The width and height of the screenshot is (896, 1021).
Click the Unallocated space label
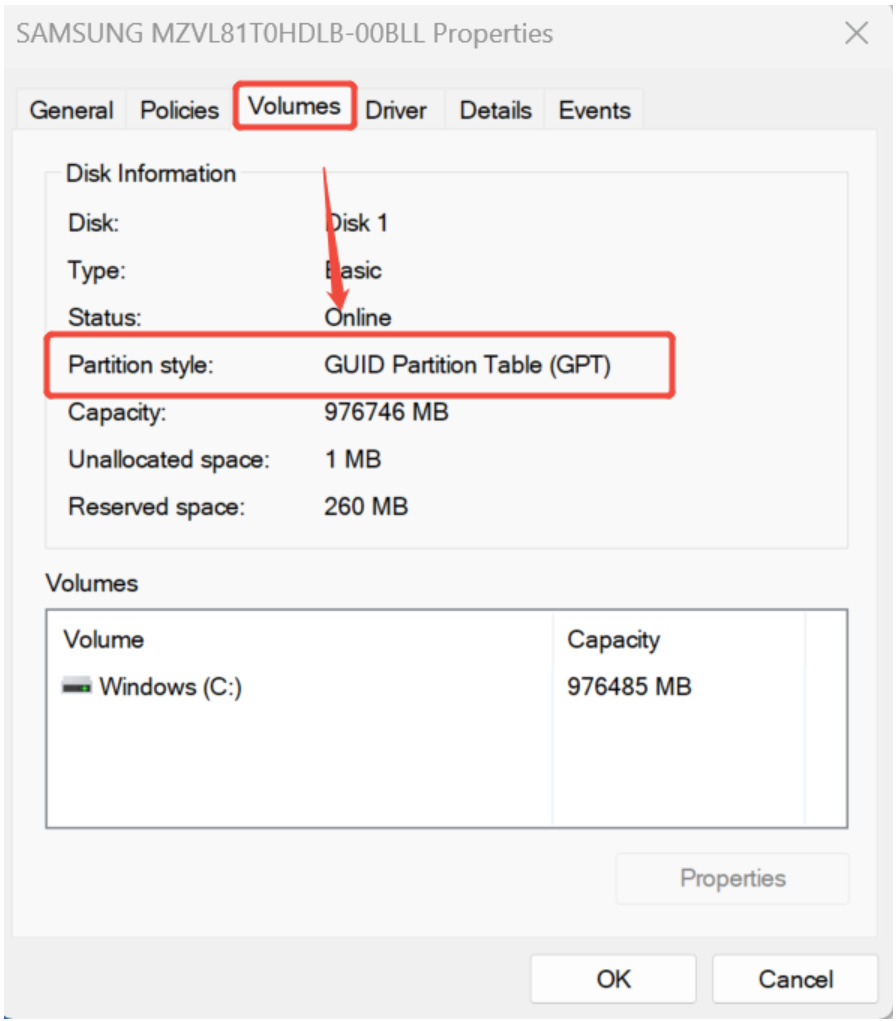tap(169, 460)
